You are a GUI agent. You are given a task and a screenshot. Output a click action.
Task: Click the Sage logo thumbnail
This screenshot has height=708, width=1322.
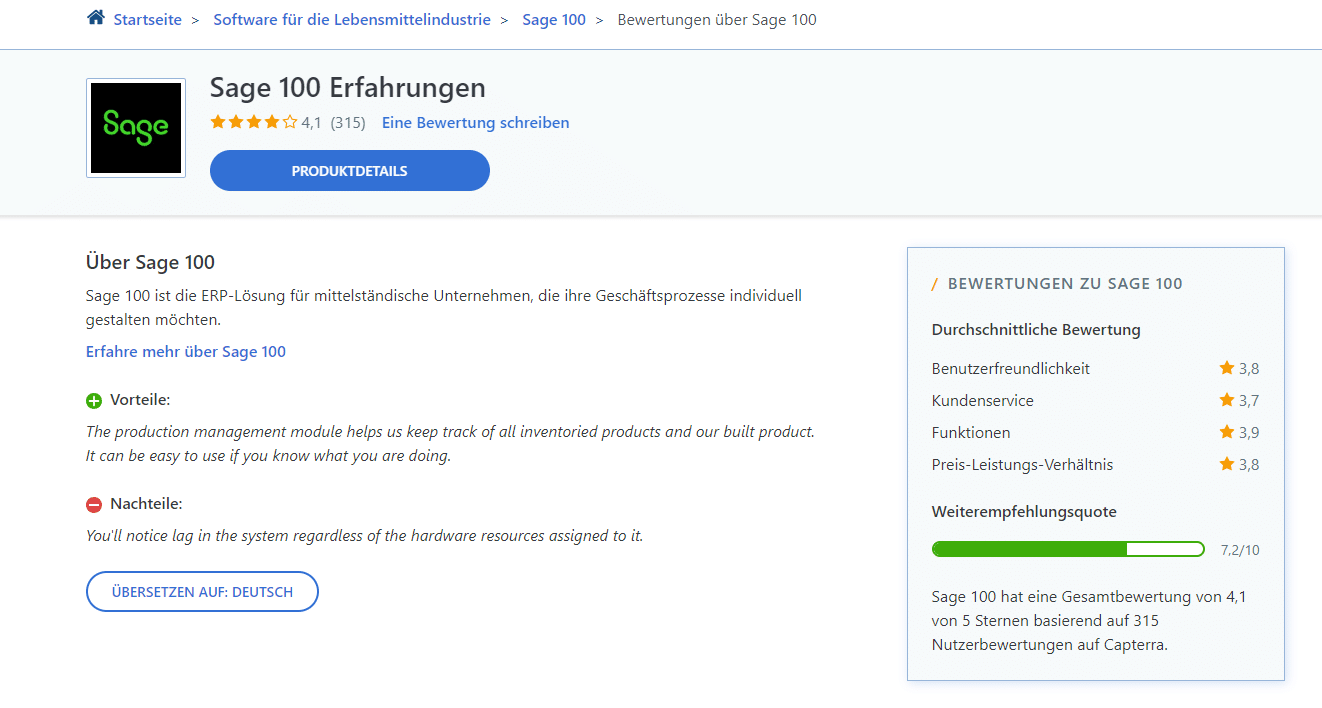(x=136, y=128)
